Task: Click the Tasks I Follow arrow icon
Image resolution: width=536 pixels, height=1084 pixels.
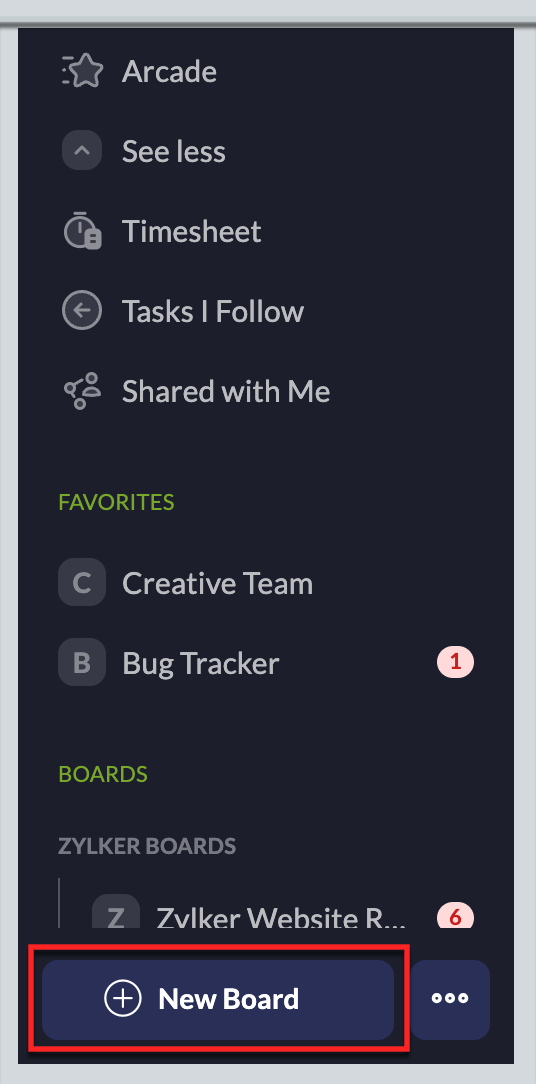Action: (82, 311)
